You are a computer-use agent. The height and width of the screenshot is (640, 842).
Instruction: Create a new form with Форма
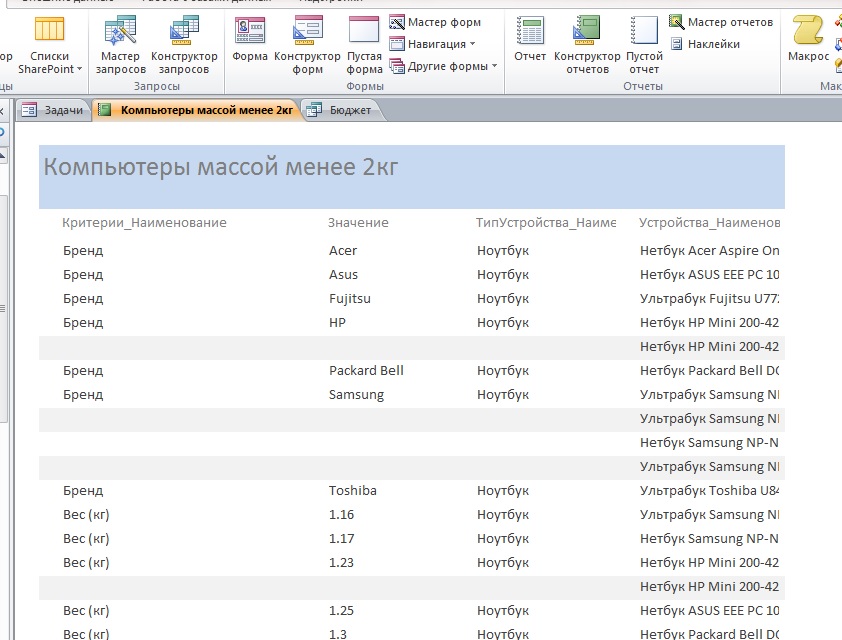(250, 39)
